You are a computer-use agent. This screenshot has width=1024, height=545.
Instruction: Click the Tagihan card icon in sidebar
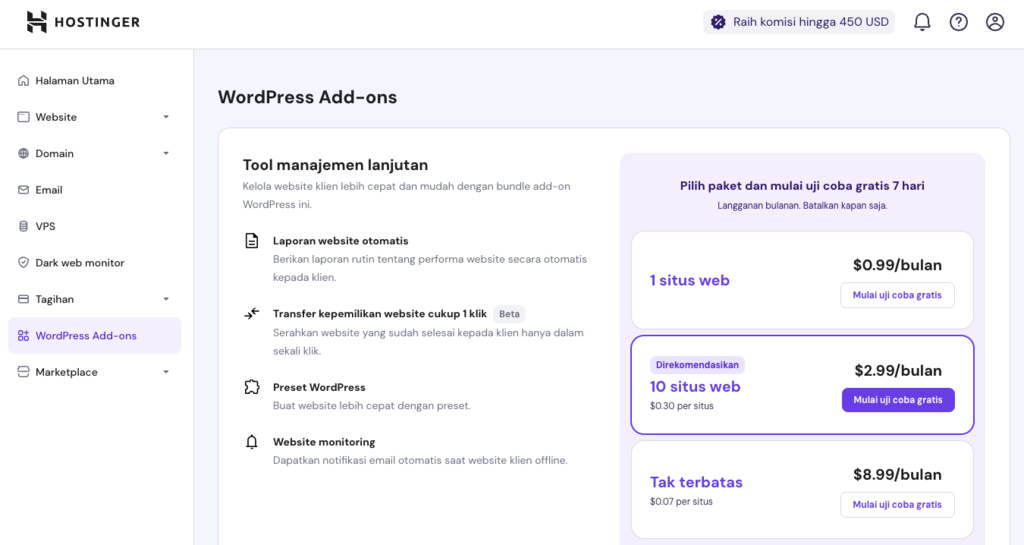[24, 299]
